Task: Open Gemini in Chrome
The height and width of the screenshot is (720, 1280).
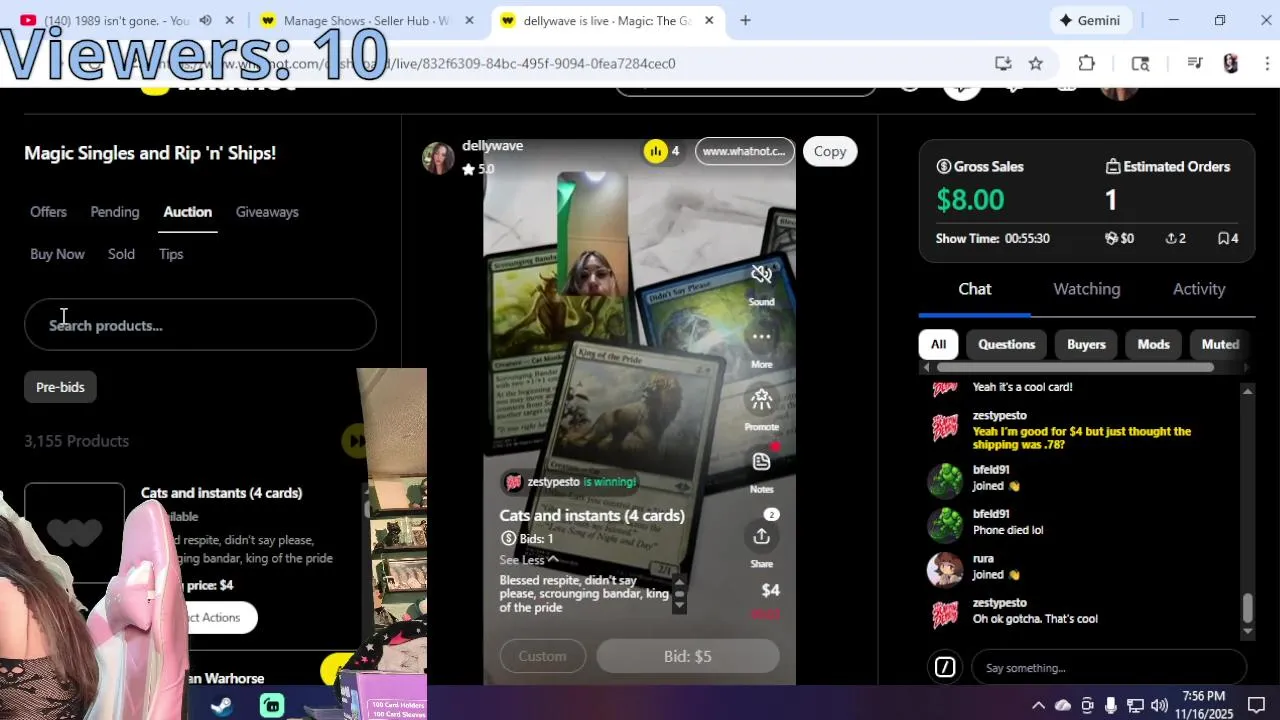Action: [x=1091, y=20]
